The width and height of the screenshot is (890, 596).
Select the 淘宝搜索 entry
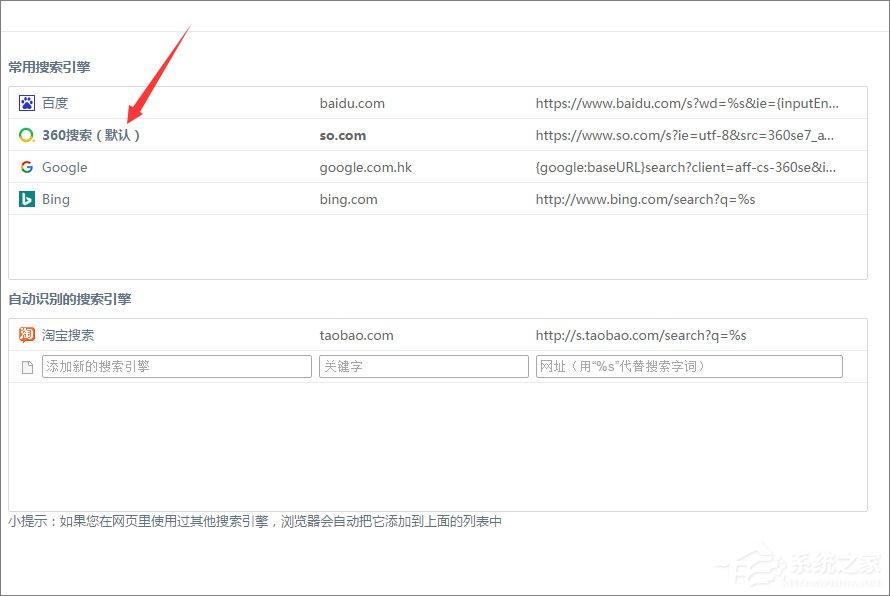68,335
